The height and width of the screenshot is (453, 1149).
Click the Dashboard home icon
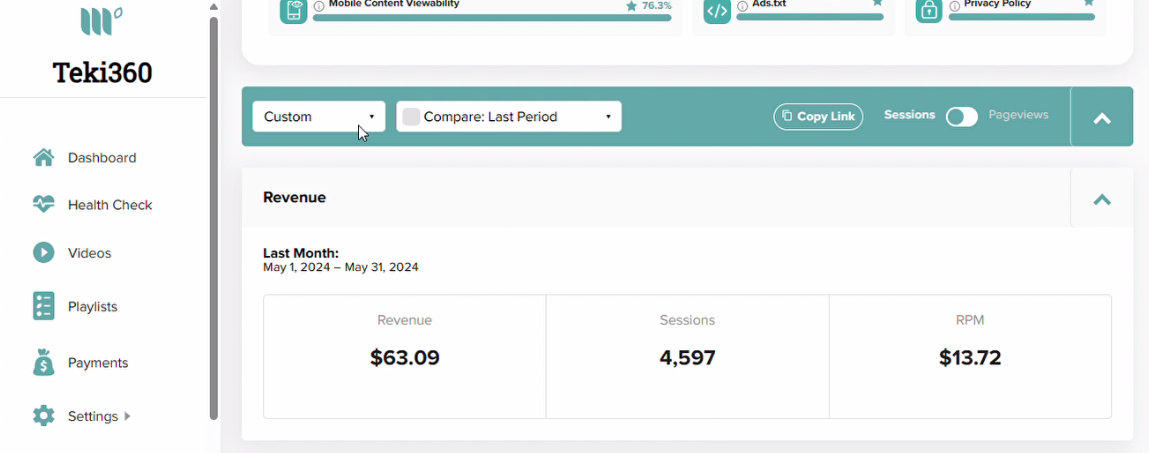click(44, 158)
